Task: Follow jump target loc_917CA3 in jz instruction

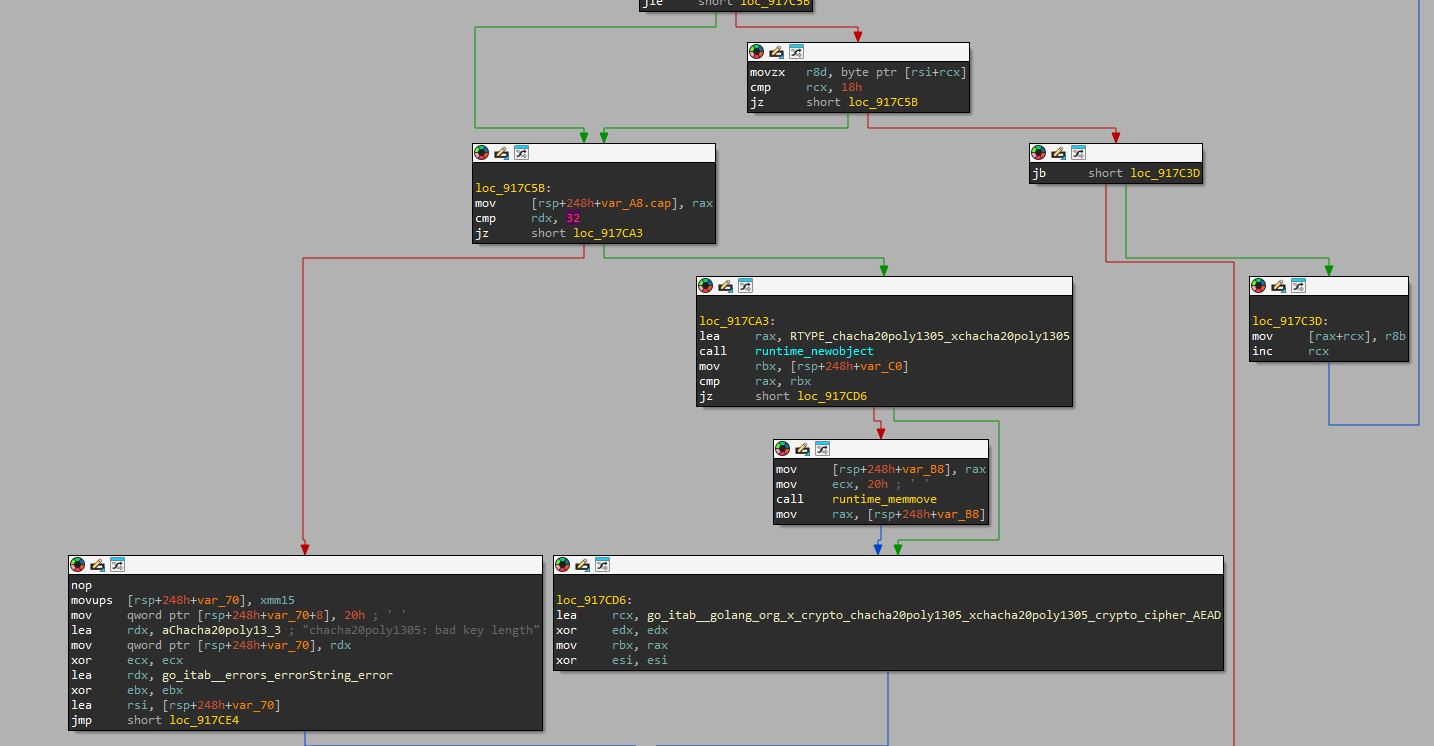Action: point(608,233)
